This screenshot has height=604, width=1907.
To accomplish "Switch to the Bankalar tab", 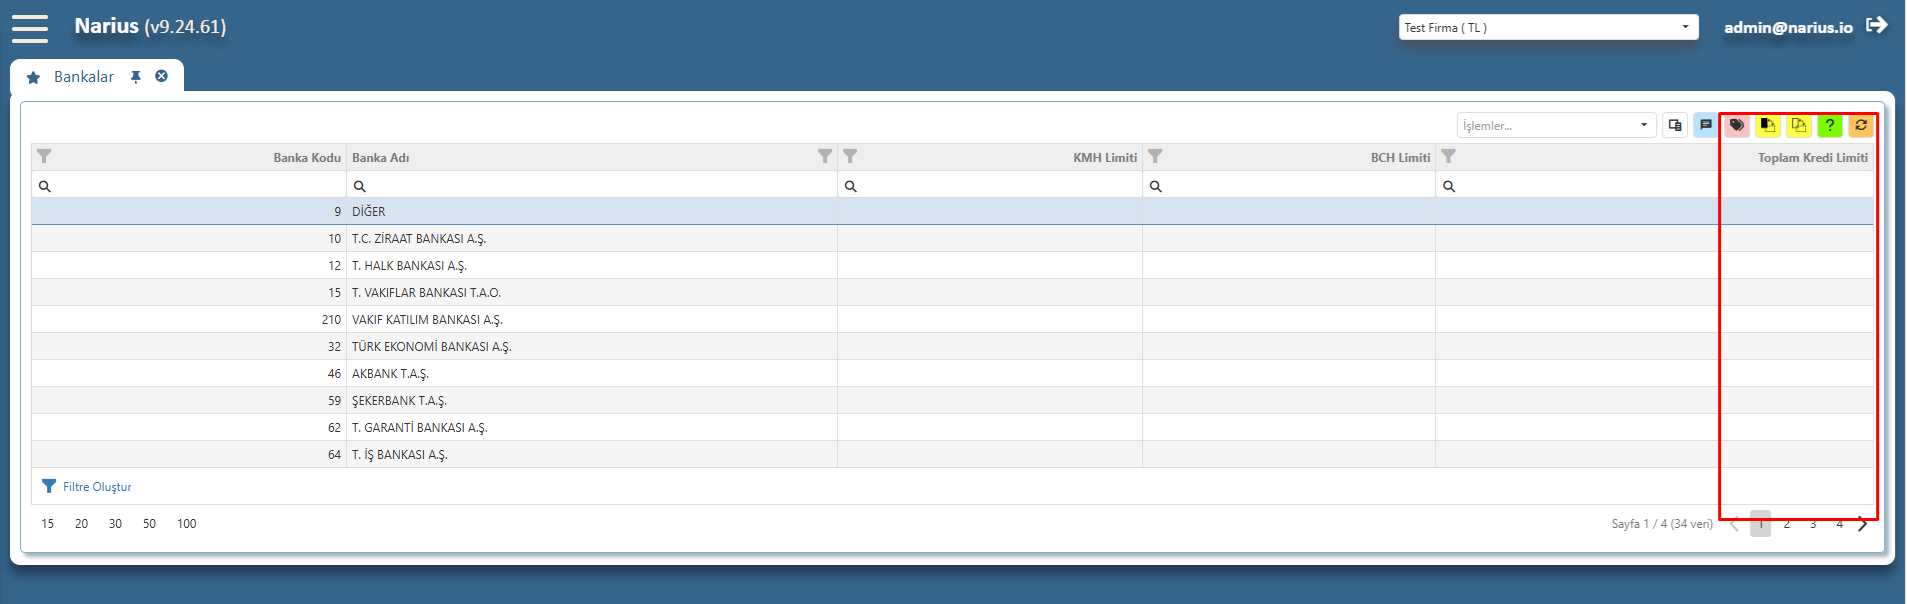I will [x=84, y=77].
